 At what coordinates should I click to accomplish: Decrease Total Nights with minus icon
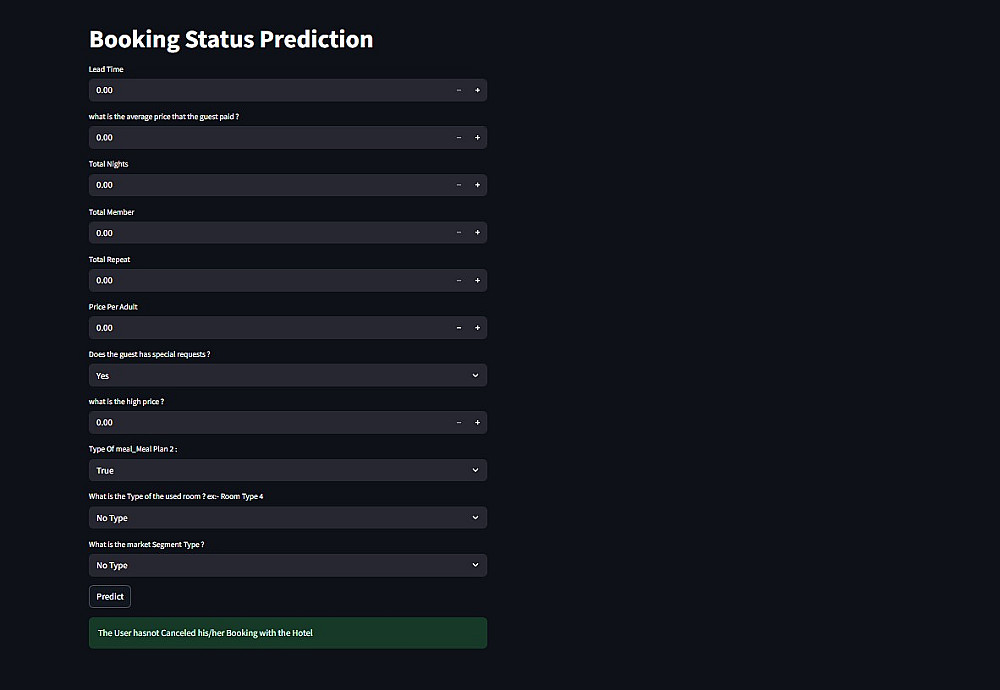[x=459, y=185]
